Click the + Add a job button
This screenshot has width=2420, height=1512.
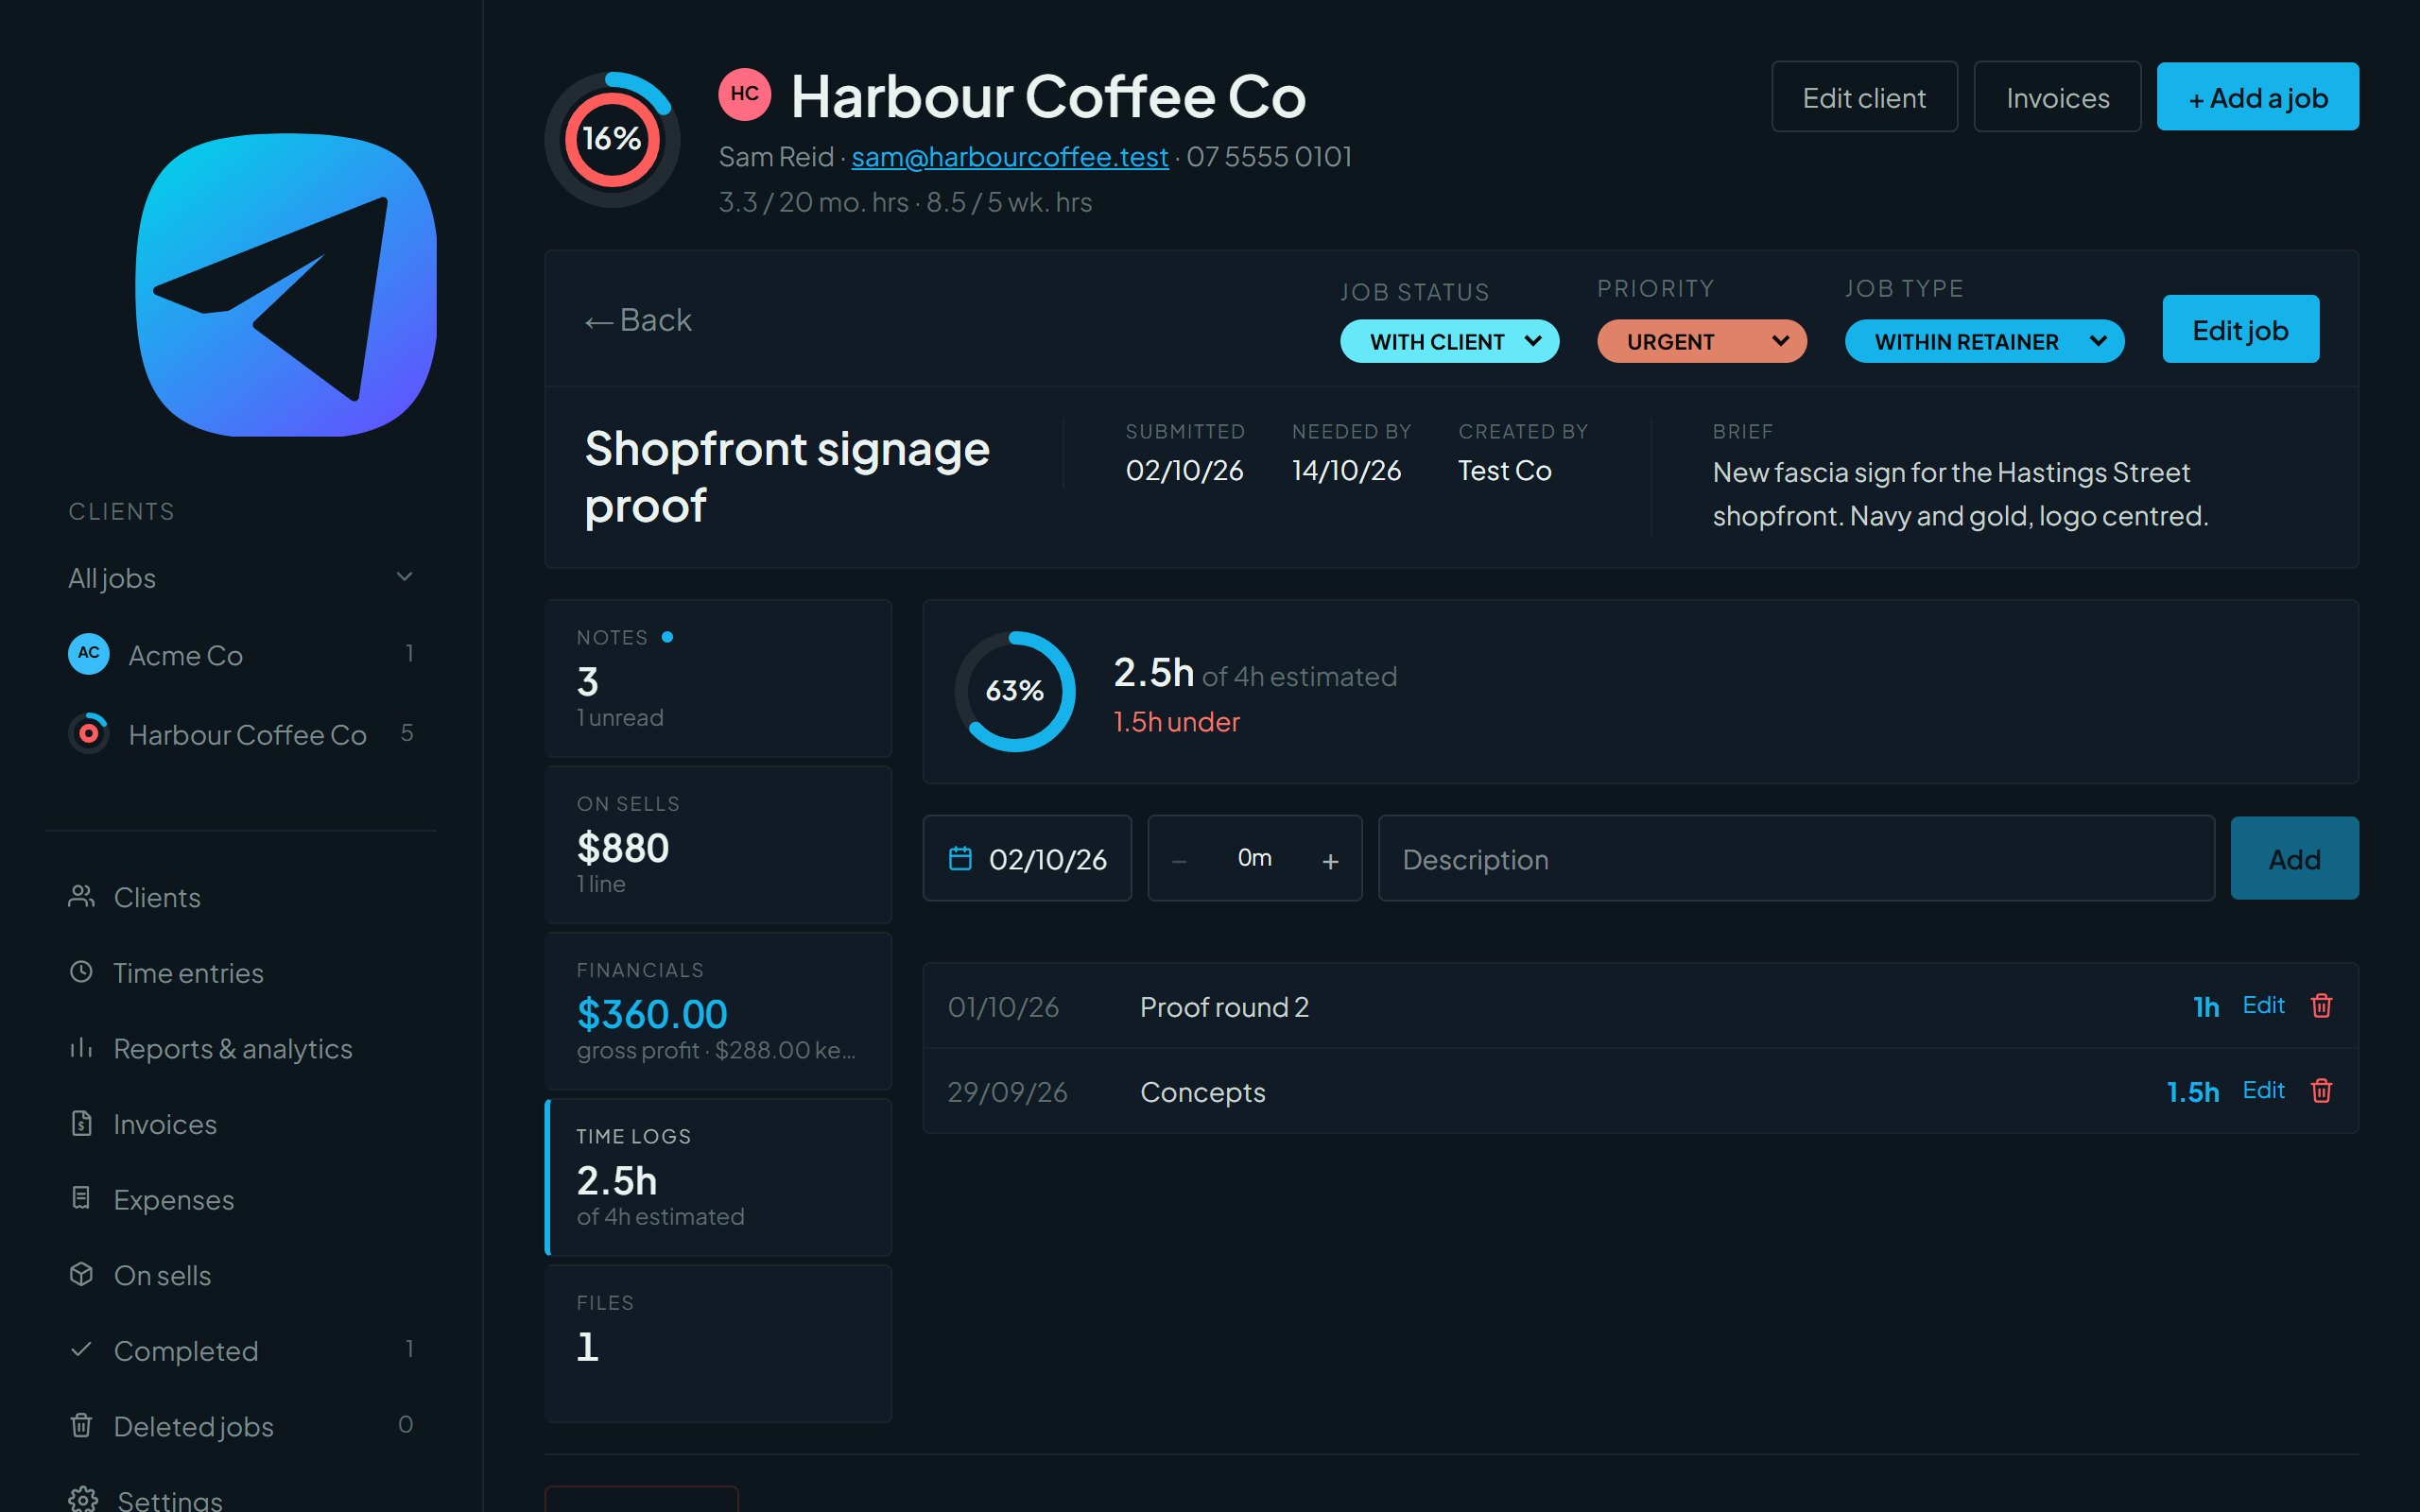click(2257, 97)
